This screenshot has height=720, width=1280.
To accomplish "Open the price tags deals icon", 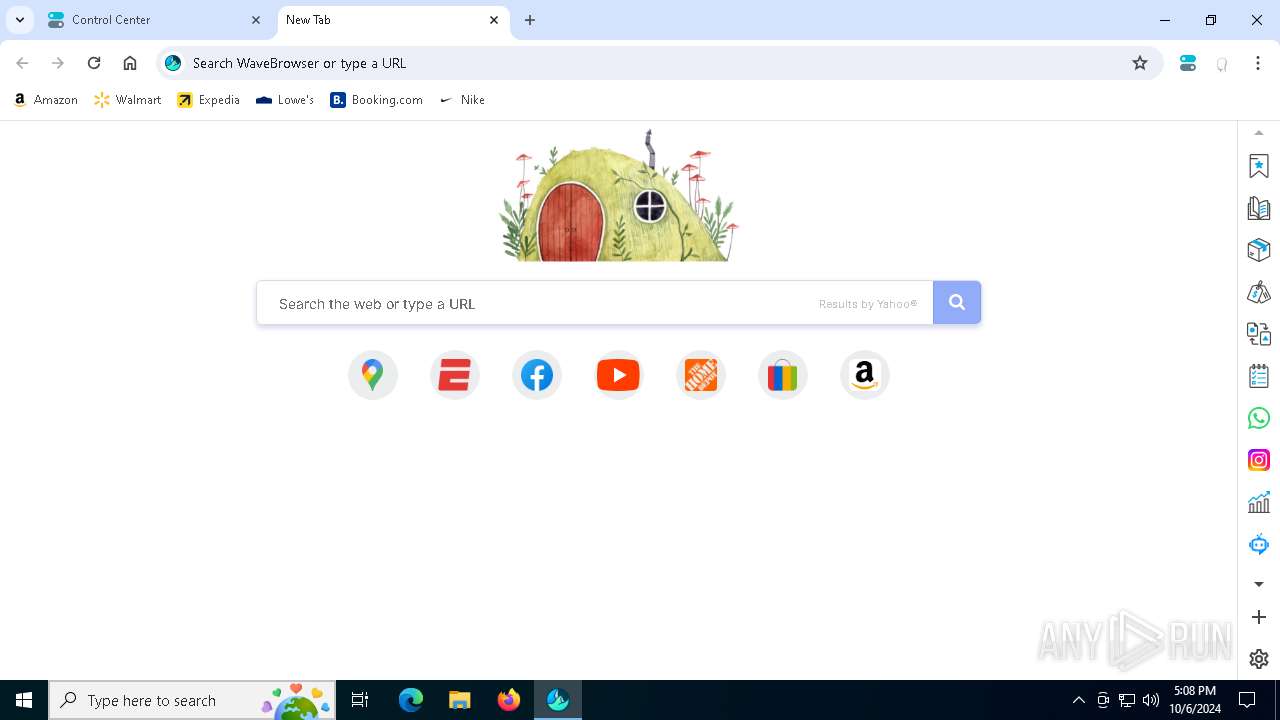I will point(1259,292).
